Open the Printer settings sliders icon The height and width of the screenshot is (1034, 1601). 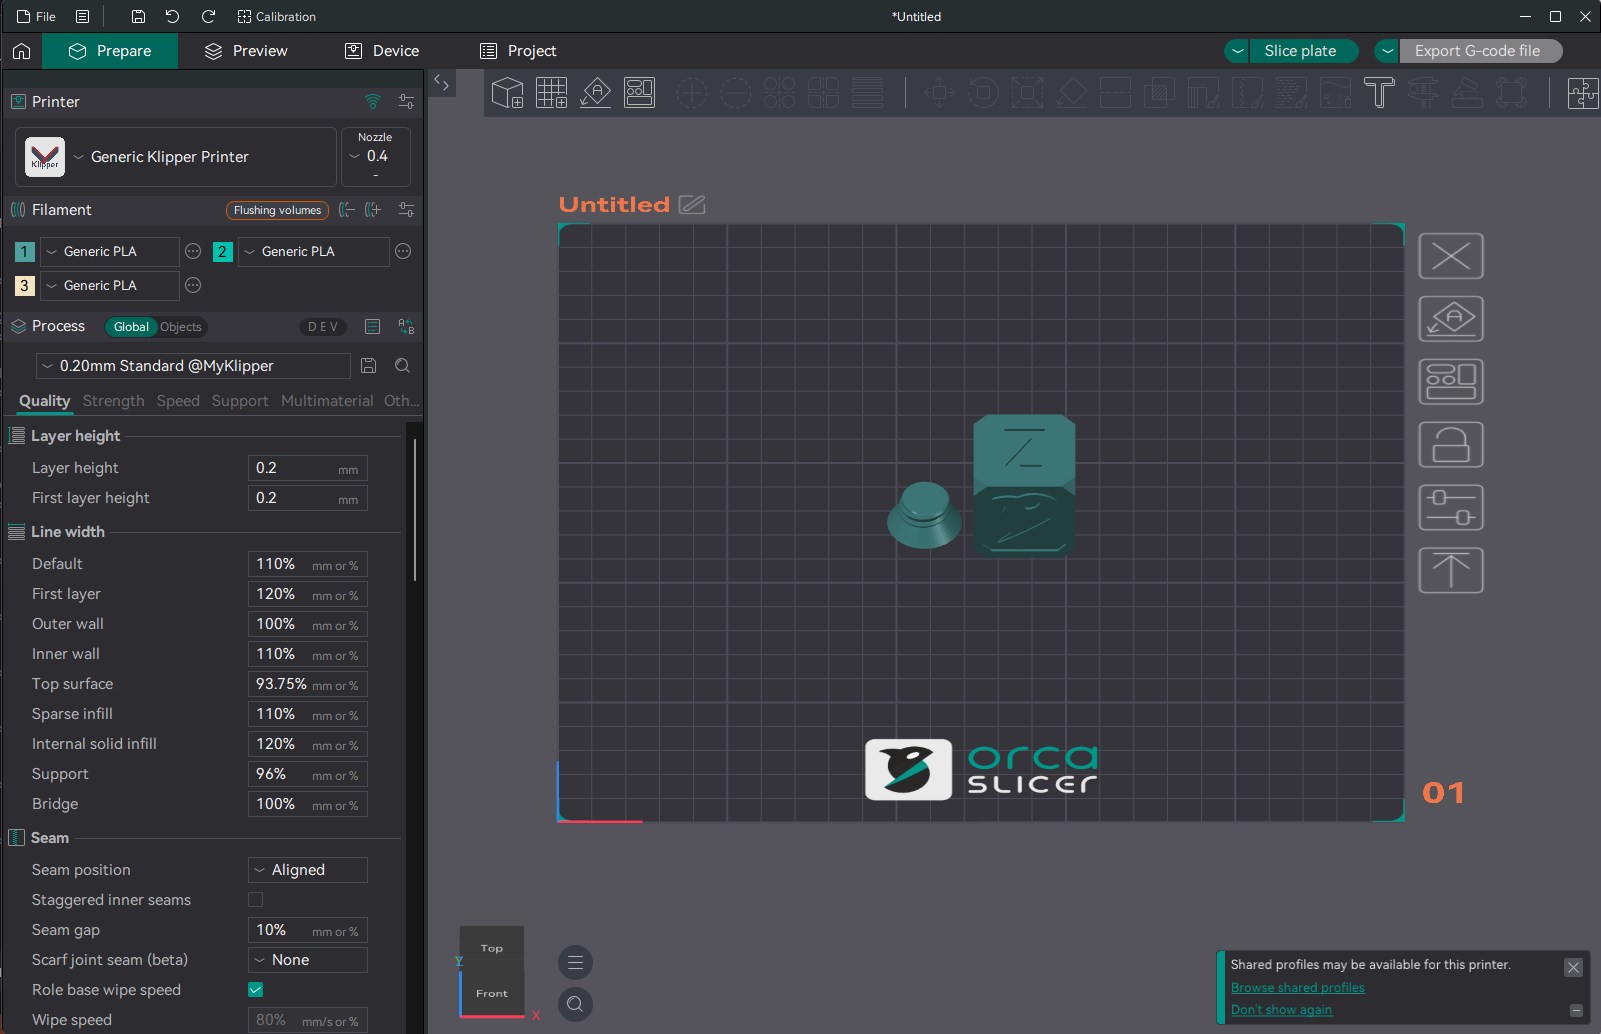[x=406, y=102]
